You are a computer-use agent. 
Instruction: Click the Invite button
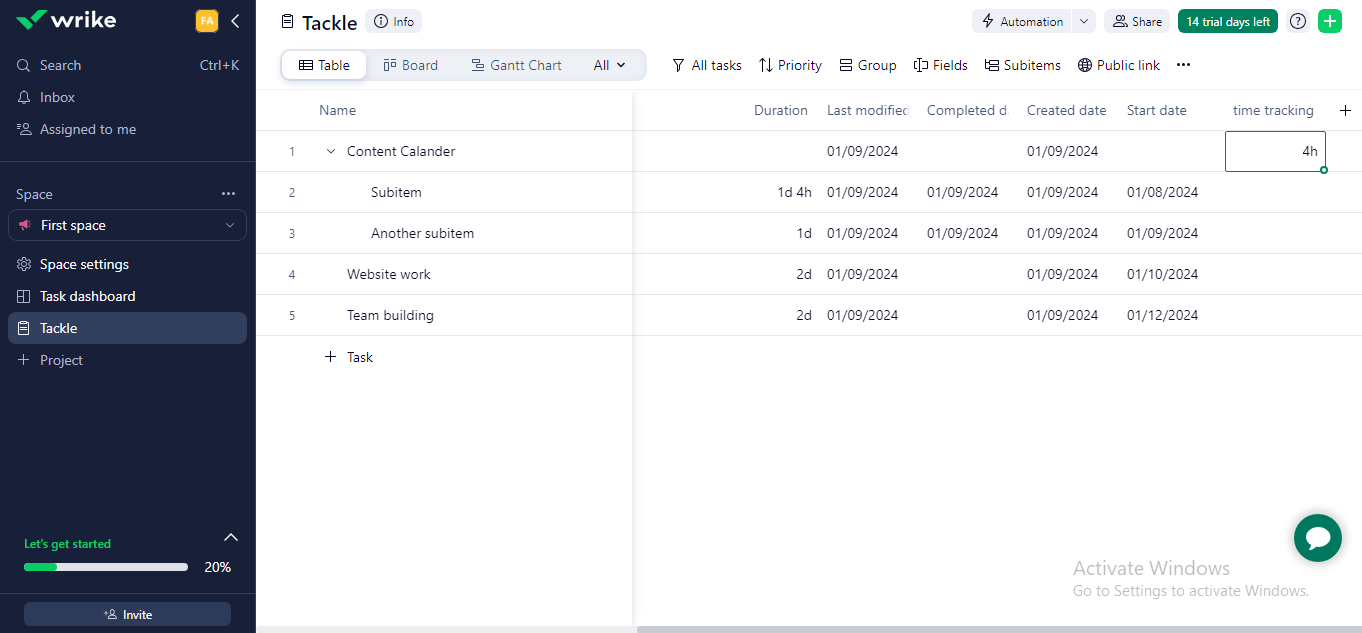coord(127,614)
